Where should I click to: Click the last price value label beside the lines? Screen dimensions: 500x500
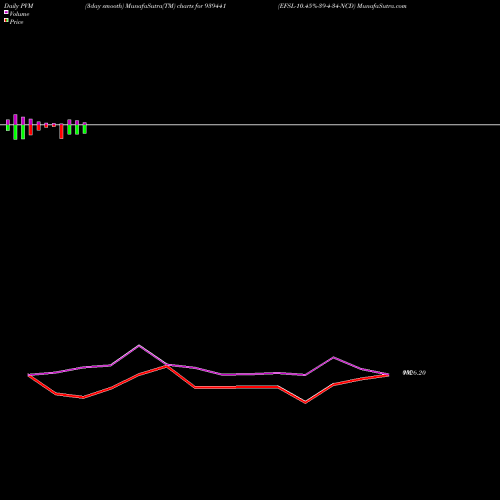point(414,373)
